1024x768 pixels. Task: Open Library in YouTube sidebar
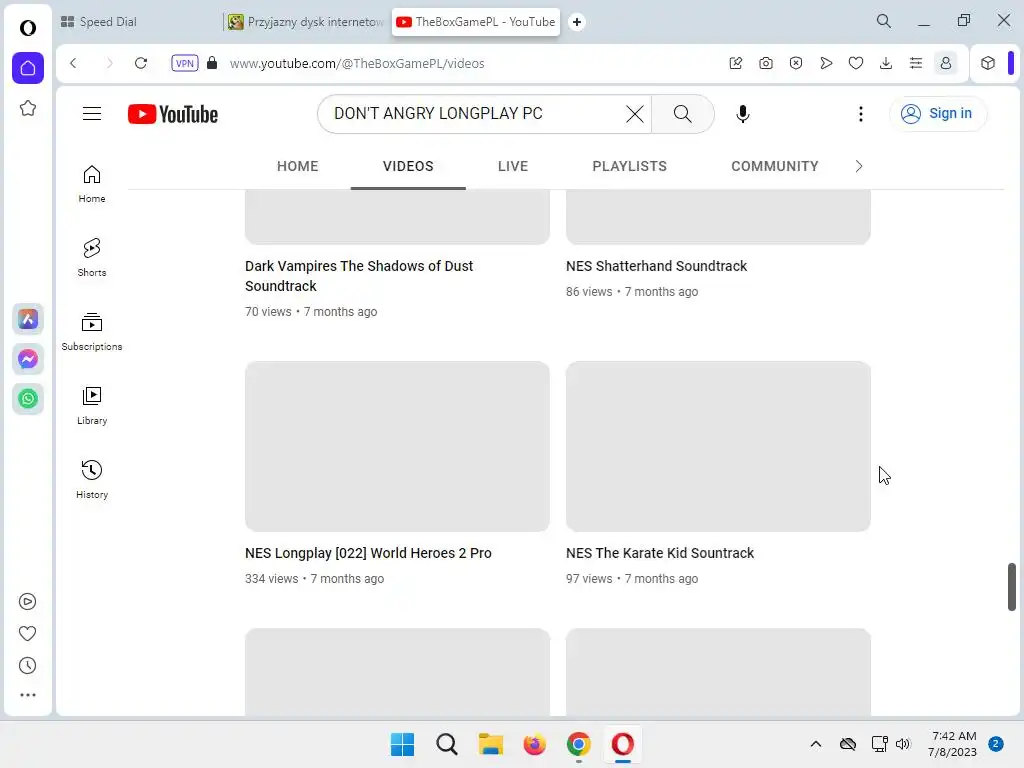[91, 406]
